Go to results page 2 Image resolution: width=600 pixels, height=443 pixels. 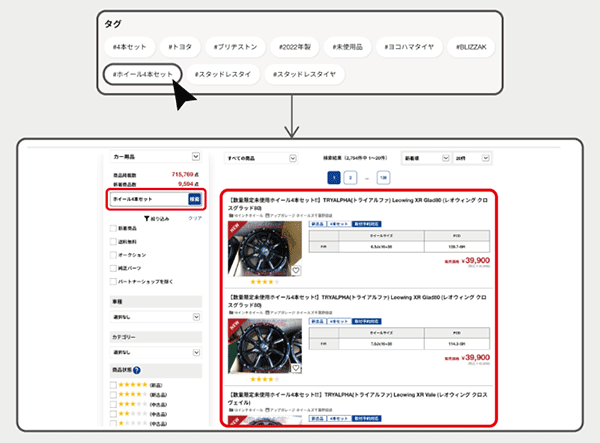click(351, 178)
